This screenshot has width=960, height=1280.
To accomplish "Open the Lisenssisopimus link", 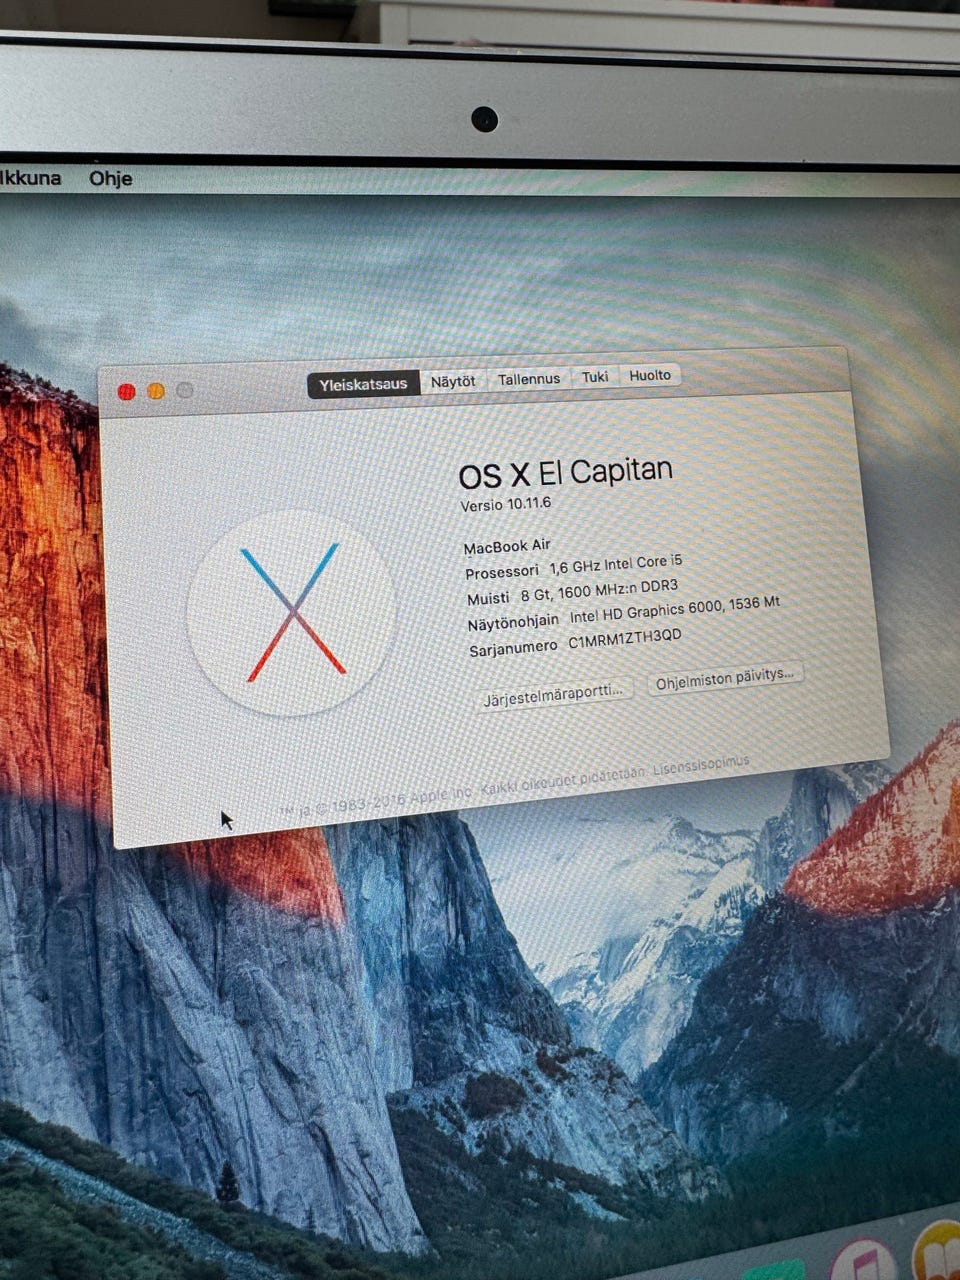I will [x=700, y=765].
